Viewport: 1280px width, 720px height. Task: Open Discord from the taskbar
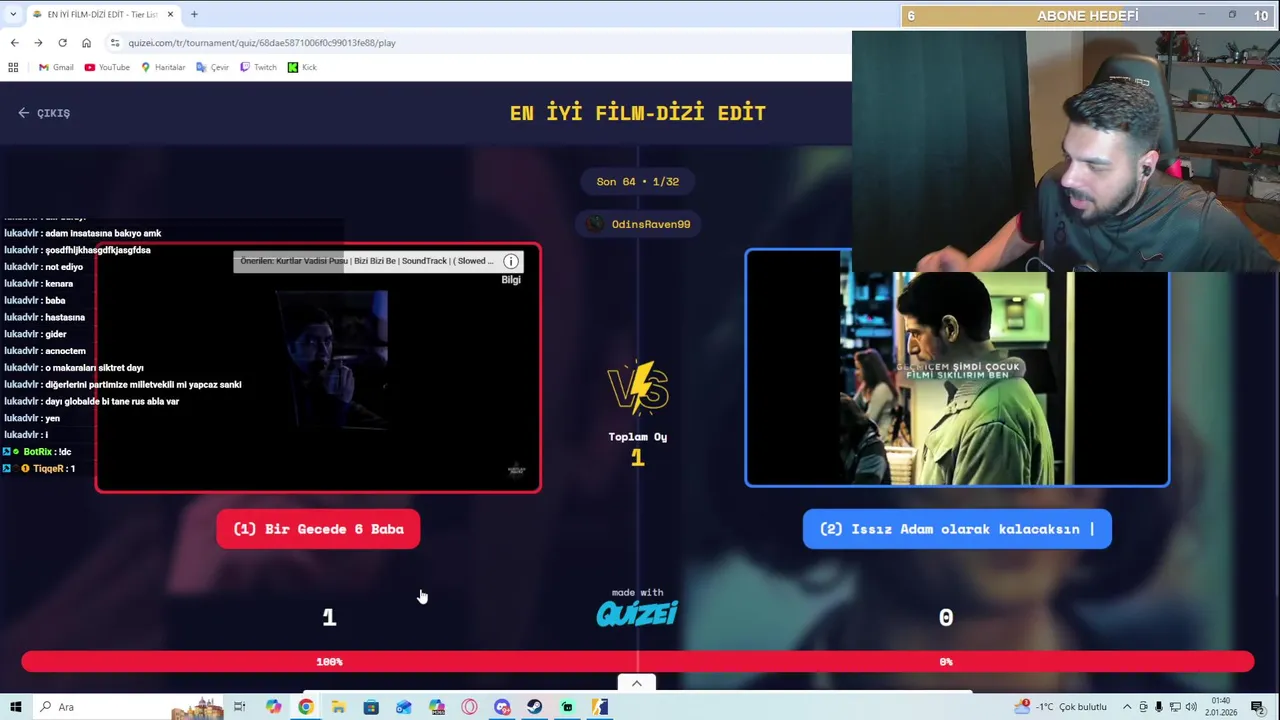coord(502,707)
